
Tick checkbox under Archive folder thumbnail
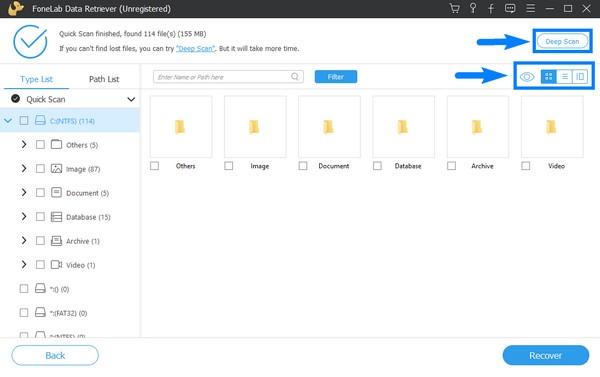click(451, 166)
